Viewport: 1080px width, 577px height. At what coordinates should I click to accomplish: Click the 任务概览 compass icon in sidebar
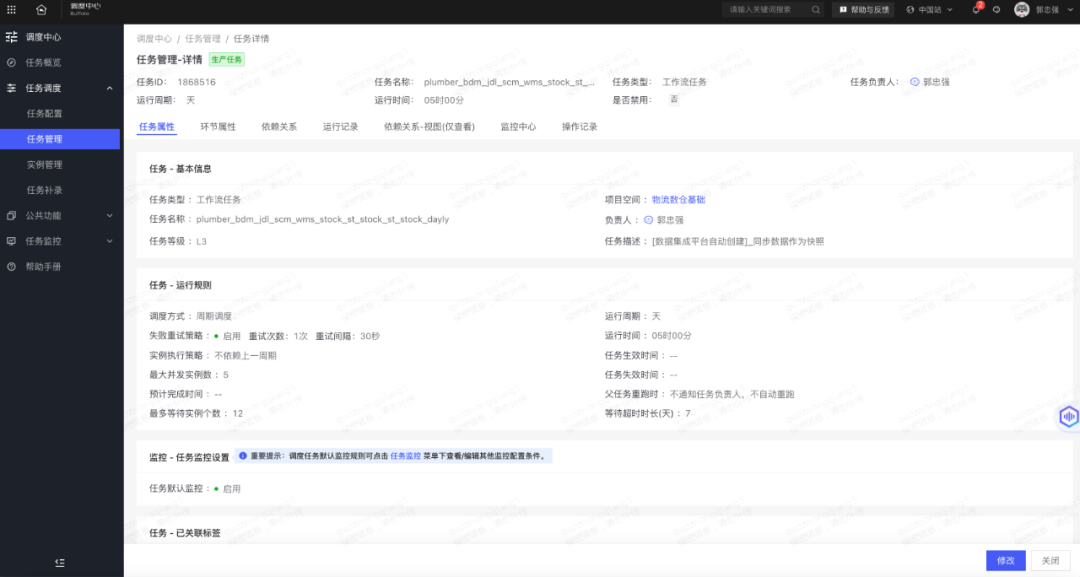point(11,63)
